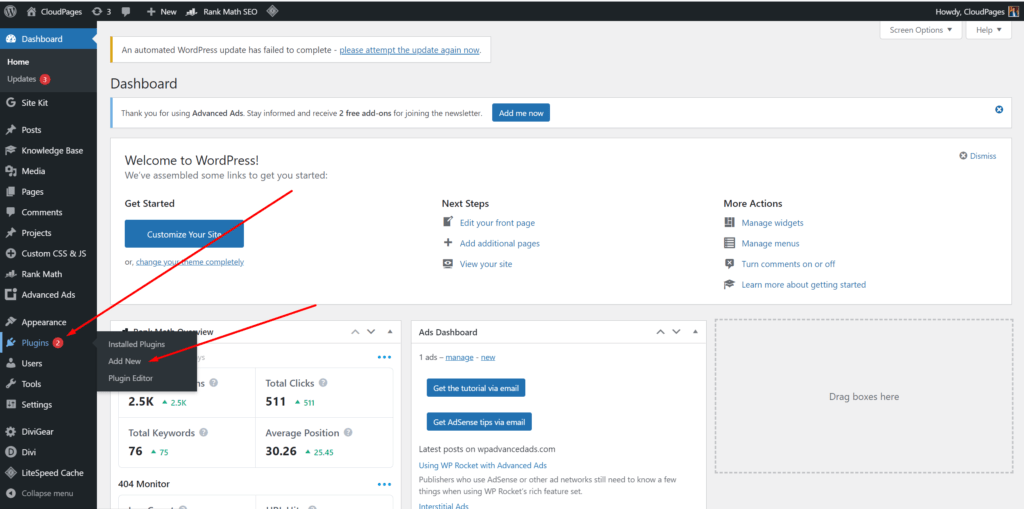Collapse the admin sidebar menu
The image size is (1024, 509).
tap(39, 493)
